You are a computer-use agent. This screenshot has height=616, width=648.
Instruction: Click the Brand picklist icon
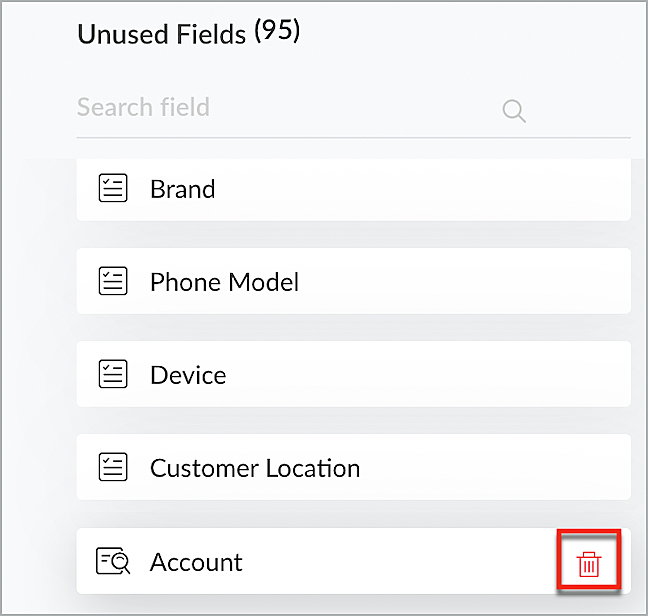pos(113,188)
